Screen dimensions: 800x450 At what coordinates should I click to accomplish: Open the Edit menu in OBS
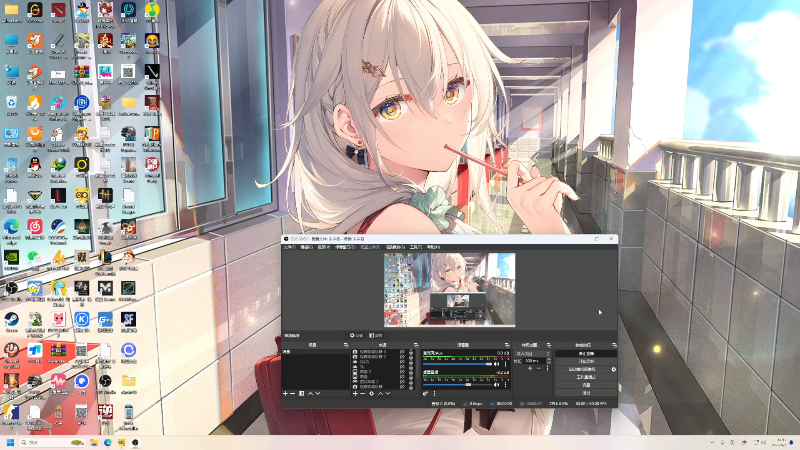coord(306,247)
